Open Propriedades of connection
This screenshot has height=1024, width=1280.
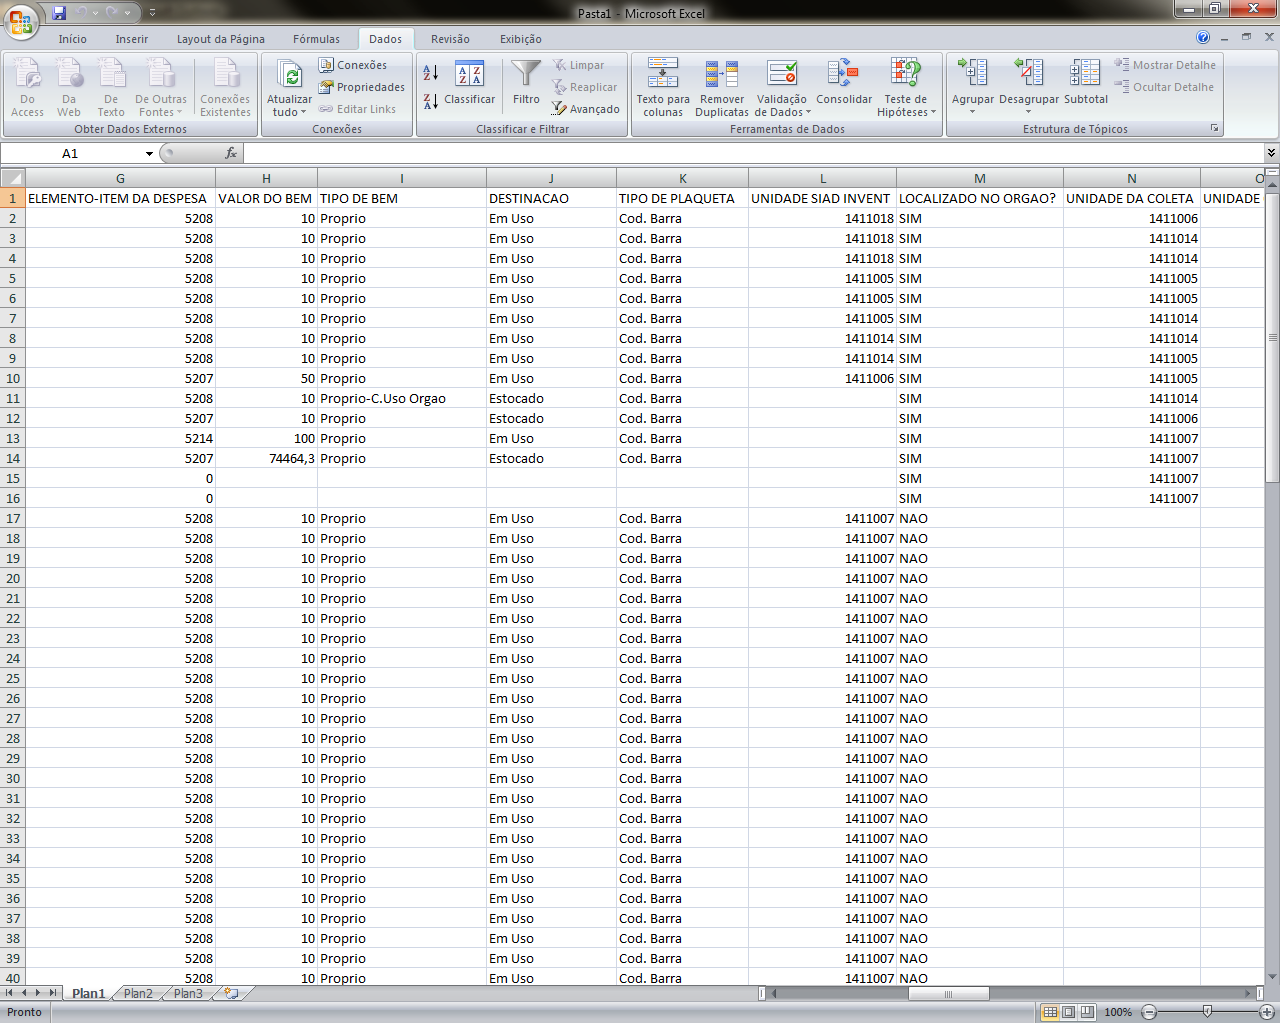coord(362,87)
